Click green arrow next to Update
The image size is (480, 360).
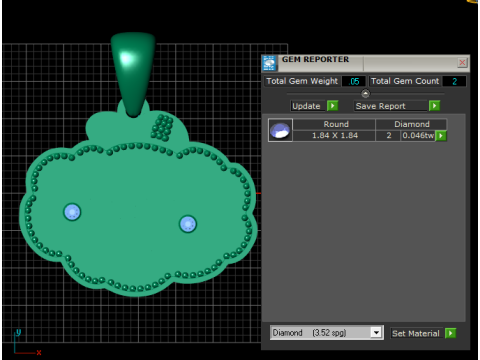[x=333, y=106]
